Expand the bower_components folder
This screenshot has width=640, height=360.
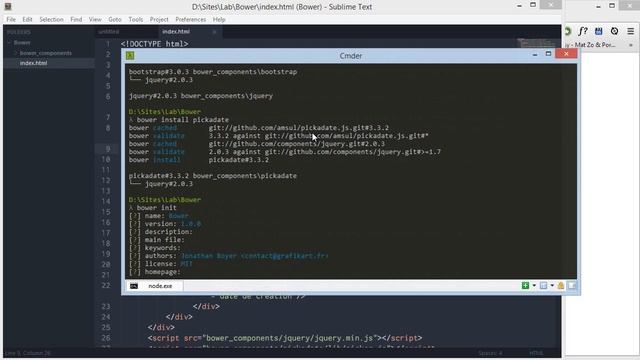pyautogui.click(x=16, y=53)
